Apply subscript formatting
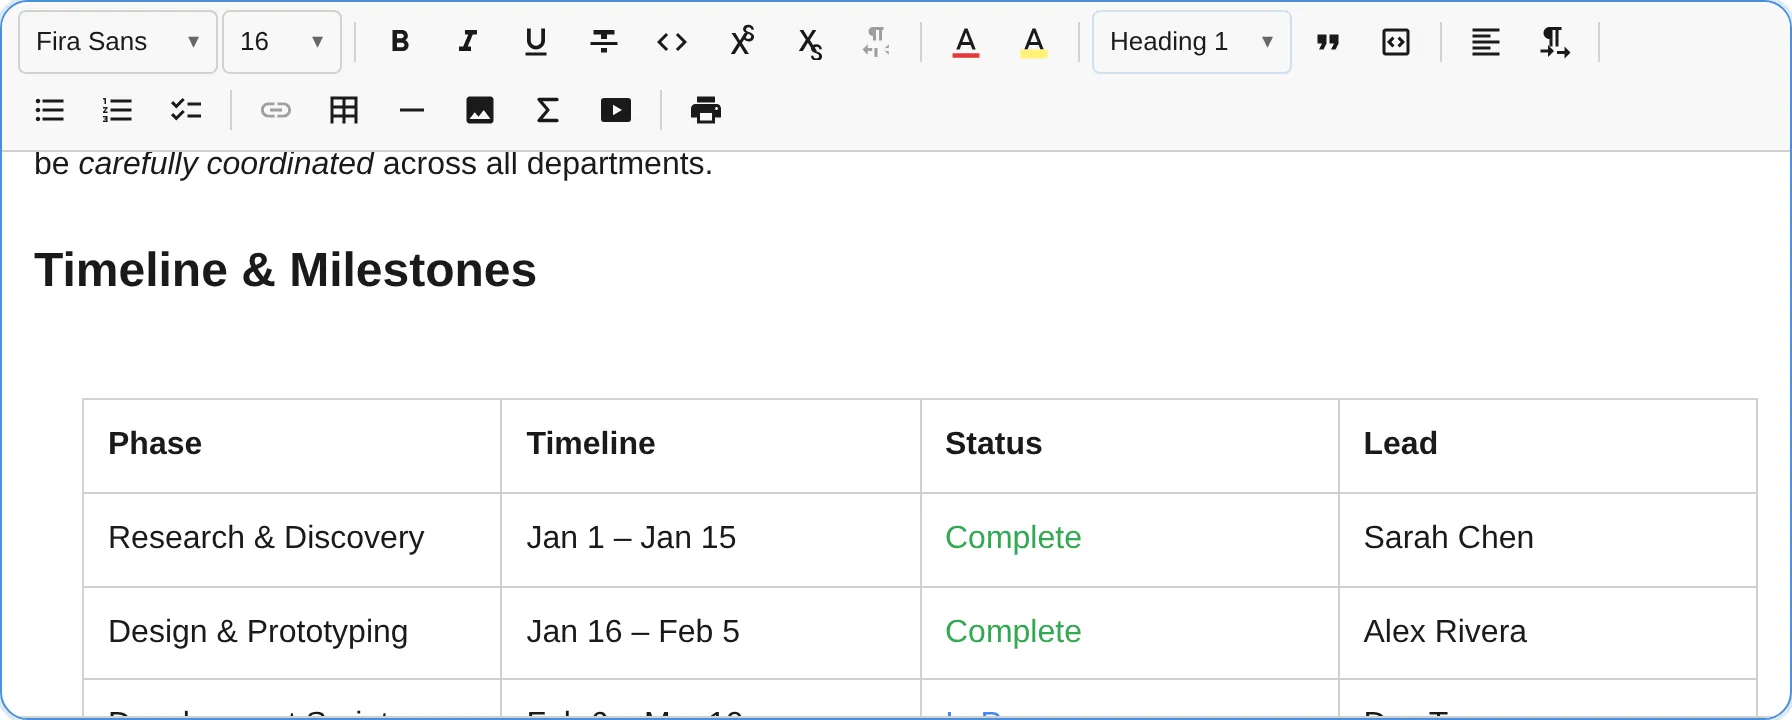Viewport: 1792px width, 720px height. click(x=809, y=42)
